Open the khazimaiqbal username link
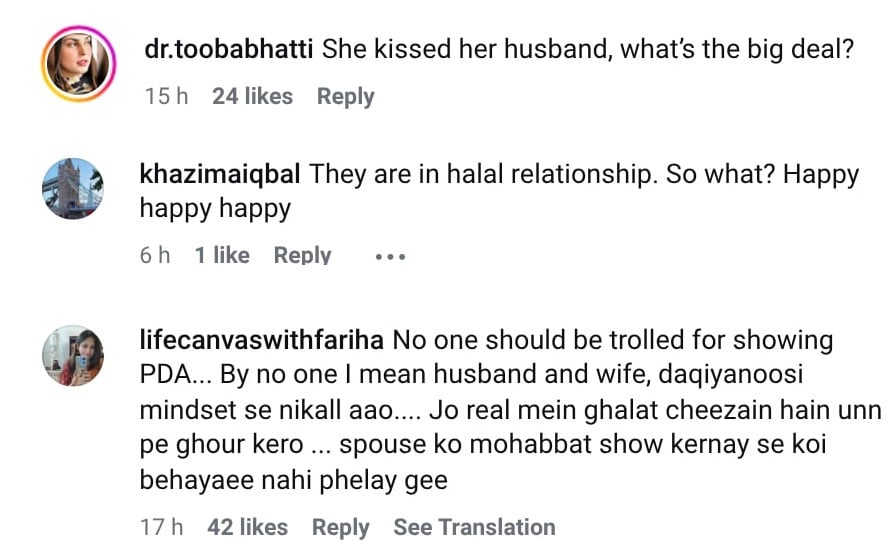The image size is (896, 553). click(x=221, y=173)
